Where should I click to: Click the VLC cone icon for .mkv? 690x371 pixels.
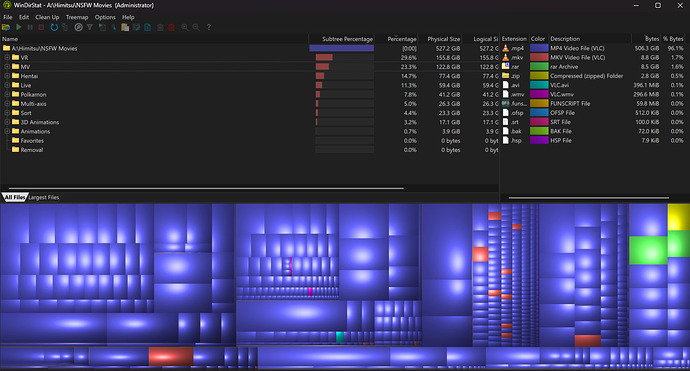506,57
